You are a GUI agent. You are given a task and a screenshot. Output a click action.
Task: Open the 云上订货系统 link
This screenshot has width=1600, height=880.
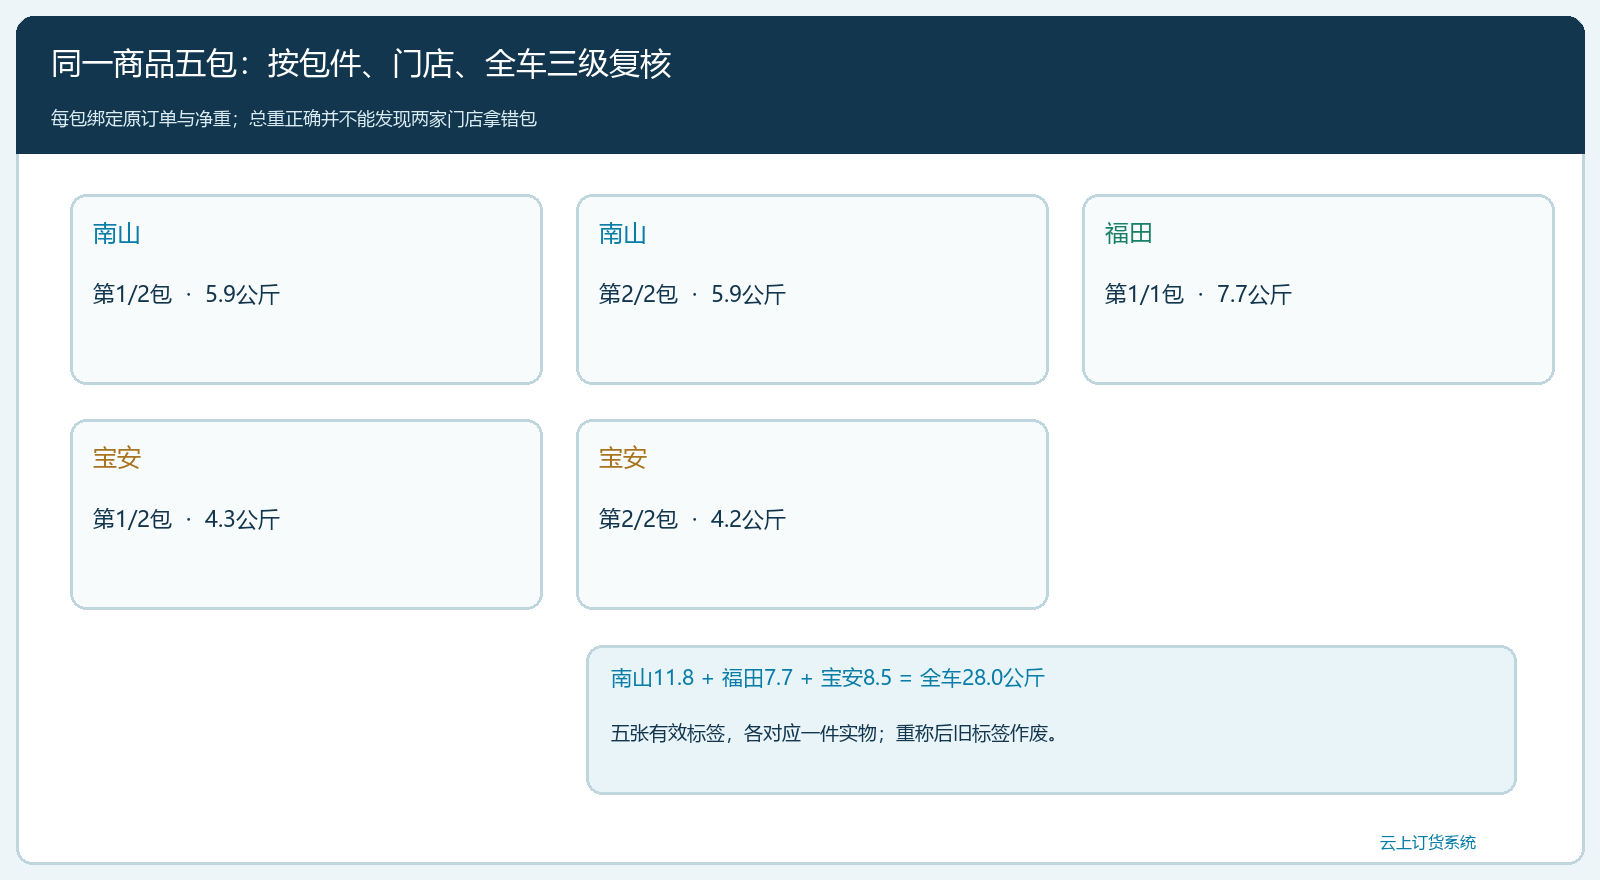pos(1428,842)
